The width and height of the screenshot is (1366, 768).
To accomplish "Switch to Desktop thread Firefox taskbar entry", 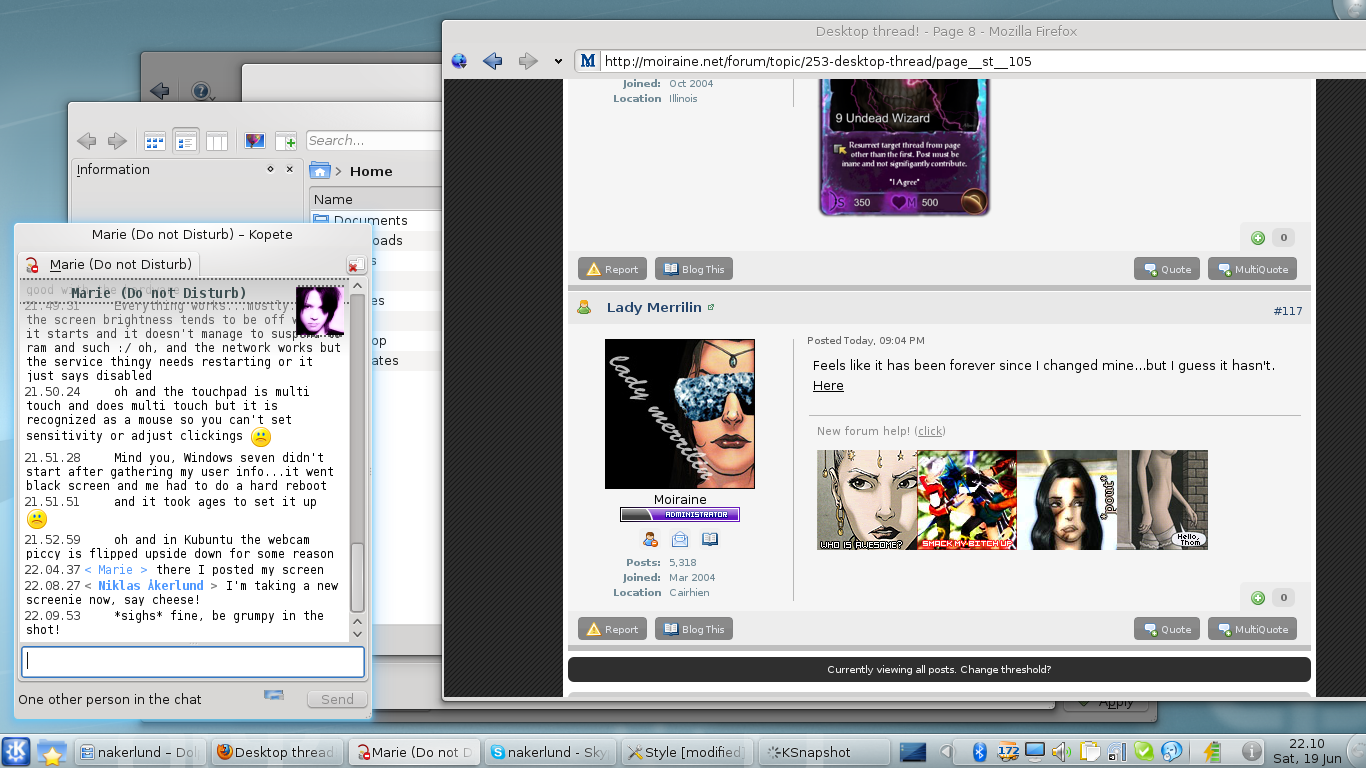I will point(277,752).
